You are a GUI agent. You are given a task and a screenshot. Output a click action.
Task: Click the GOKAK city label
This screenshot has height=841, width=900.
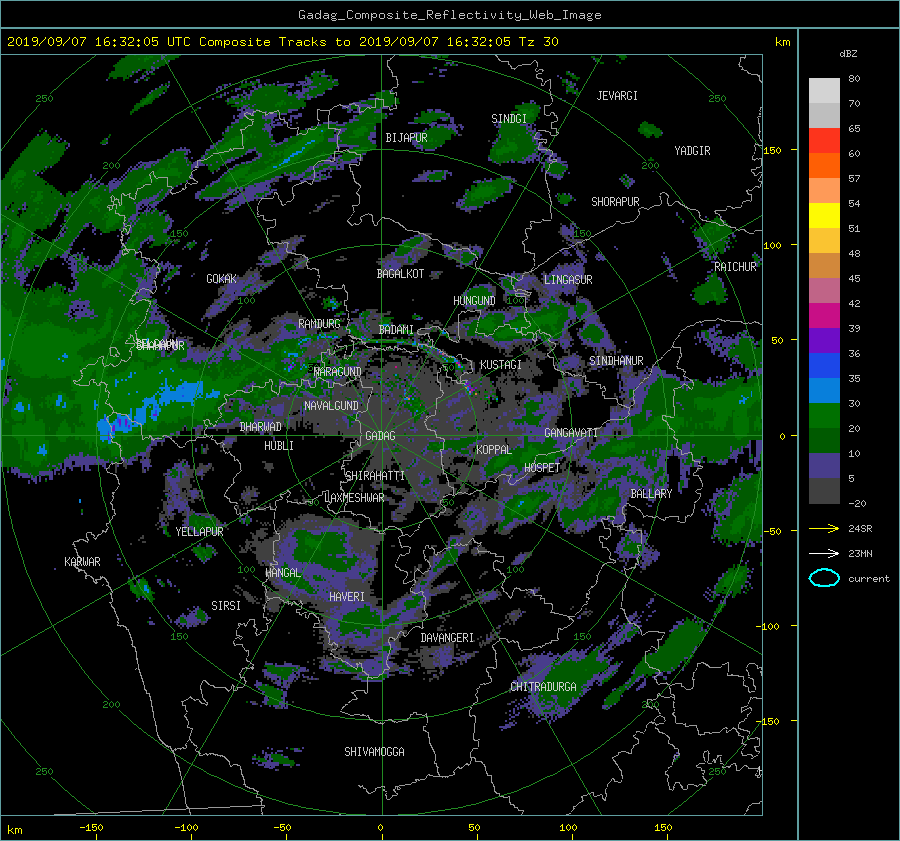point(222,279)
